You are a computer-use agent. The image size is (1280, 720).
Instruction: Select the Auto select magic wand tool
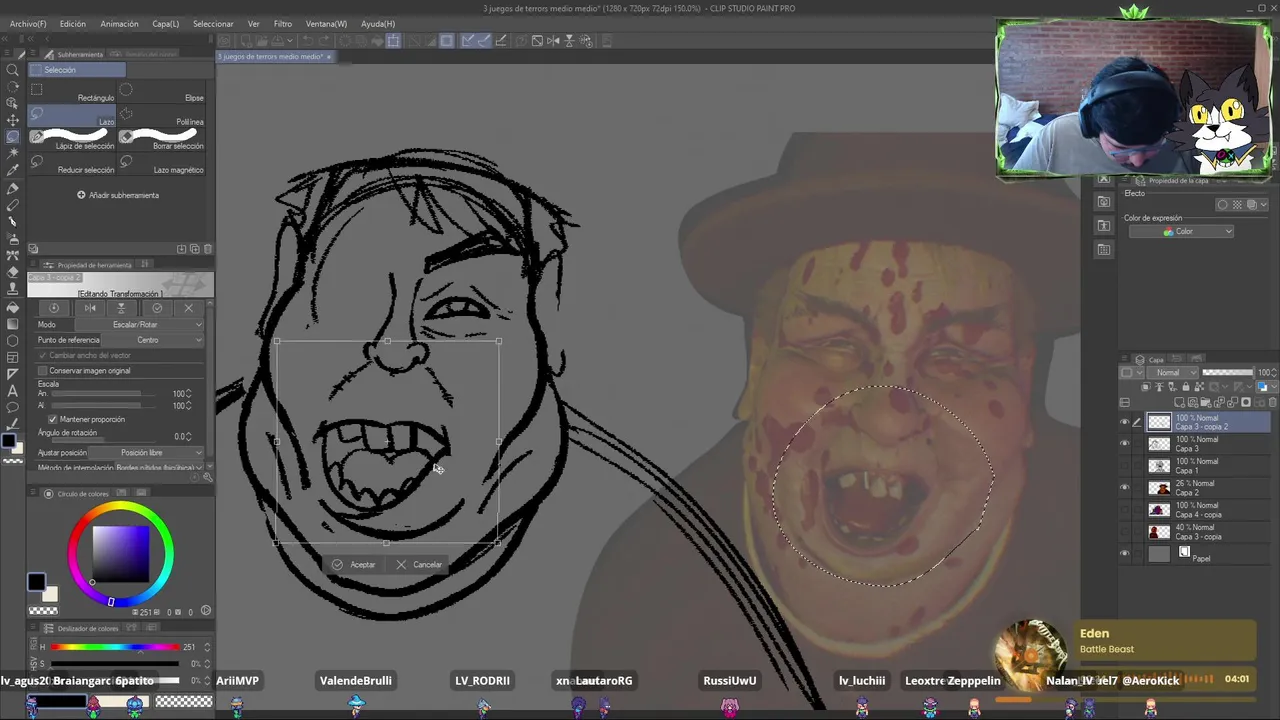(13, 154)
